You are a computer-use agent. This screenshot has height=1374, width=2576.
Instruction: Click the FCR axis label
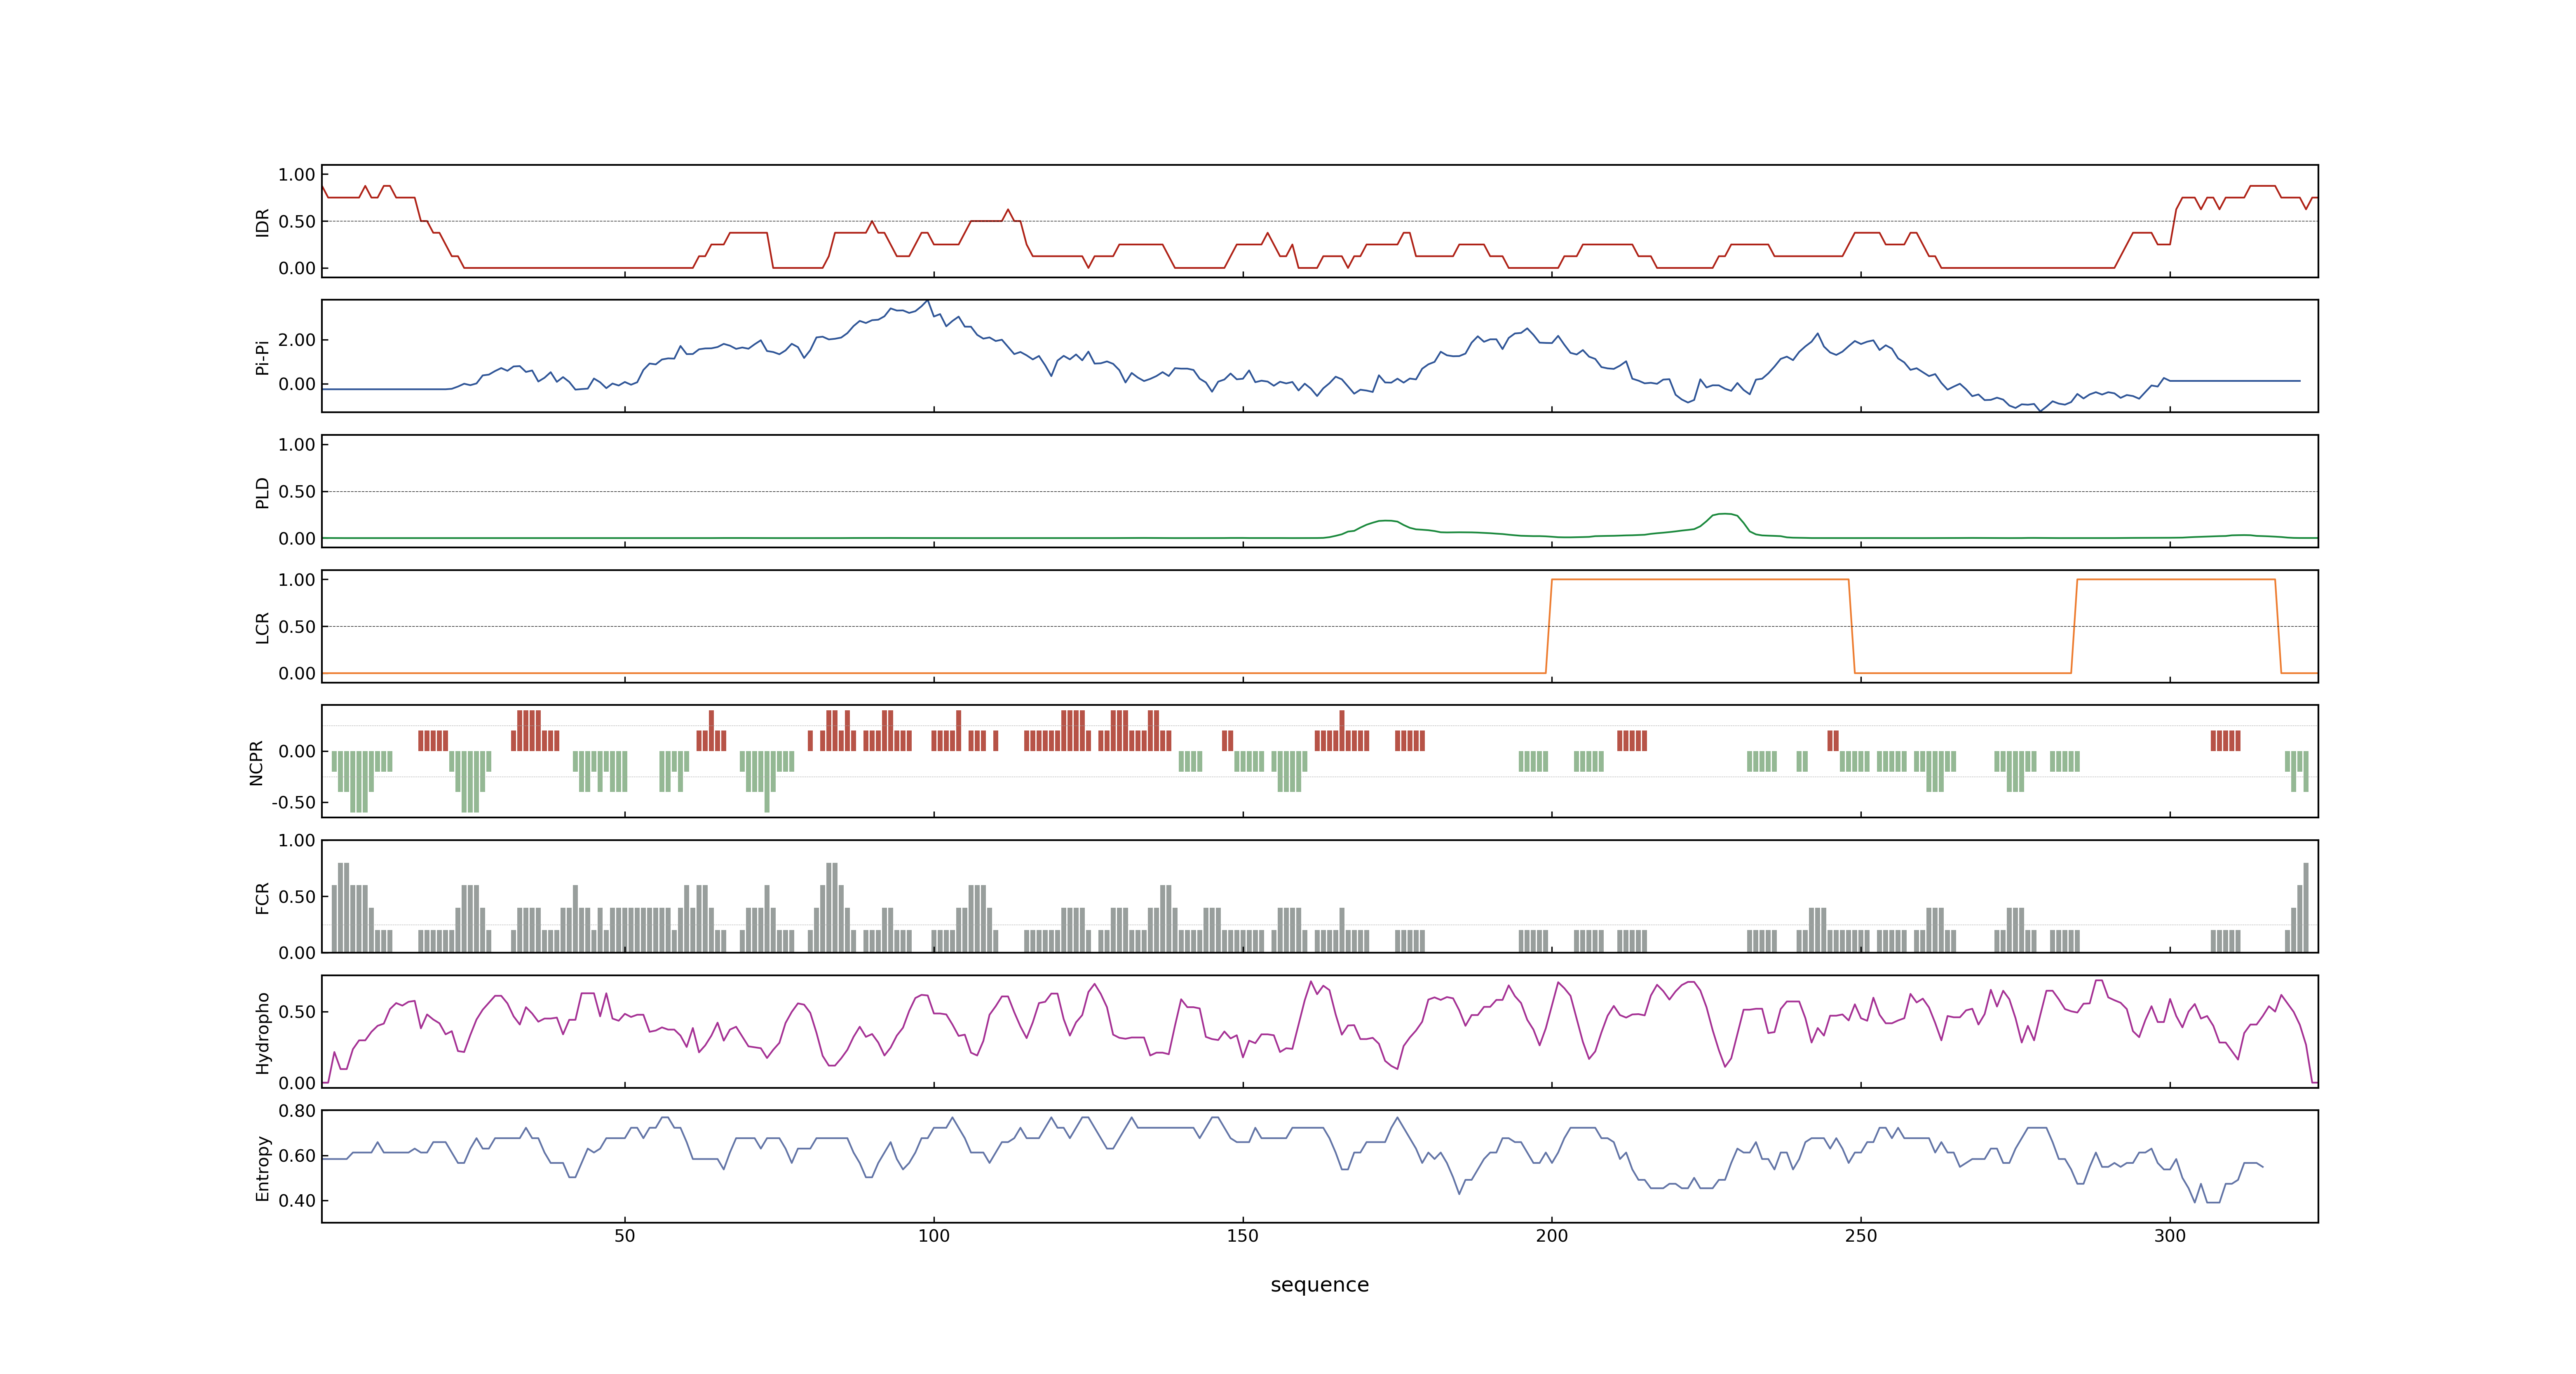[263, 898]
